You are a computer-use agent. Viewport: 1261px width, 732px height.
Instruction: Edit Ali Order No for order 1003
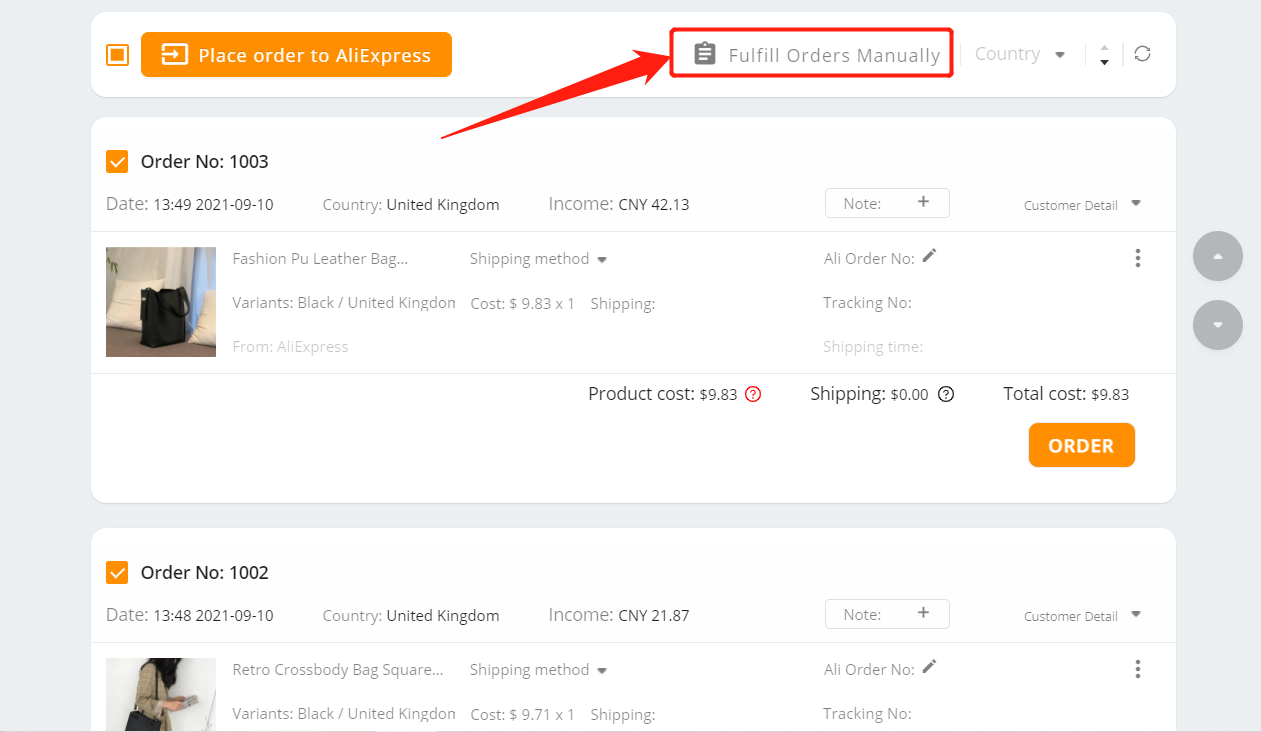[930, 256]
